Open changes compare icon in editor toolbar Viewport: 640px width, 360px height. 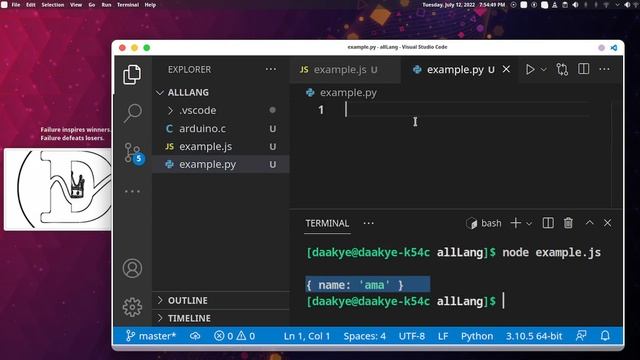click(562, 69)
